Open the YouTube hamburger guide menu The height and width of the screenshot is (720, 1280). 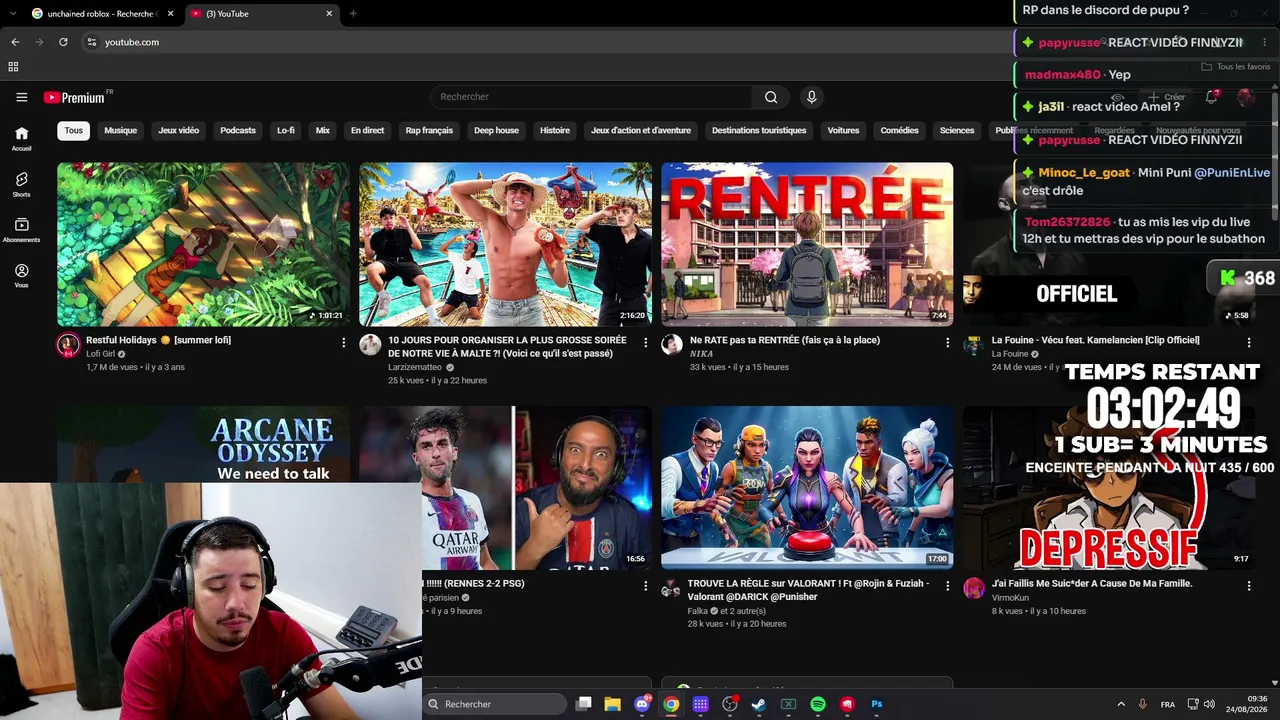(x=22, y=97)
